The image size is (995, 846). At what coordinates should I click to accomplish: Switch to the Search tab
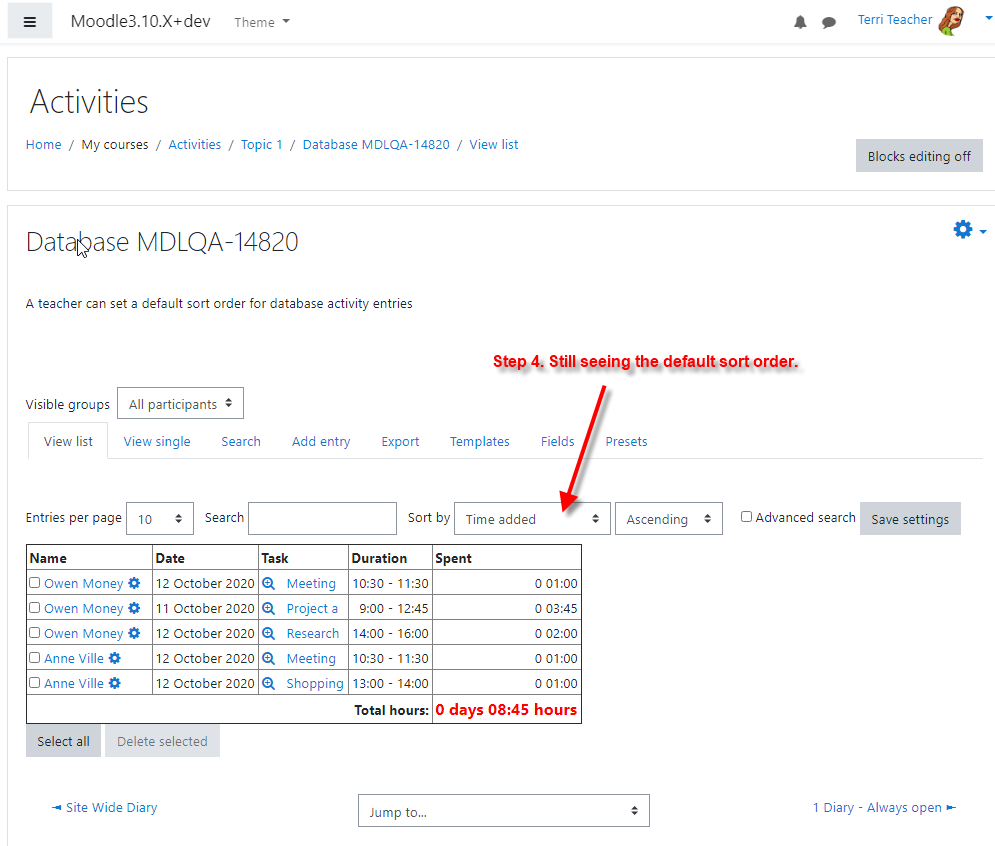coord(241,441)
